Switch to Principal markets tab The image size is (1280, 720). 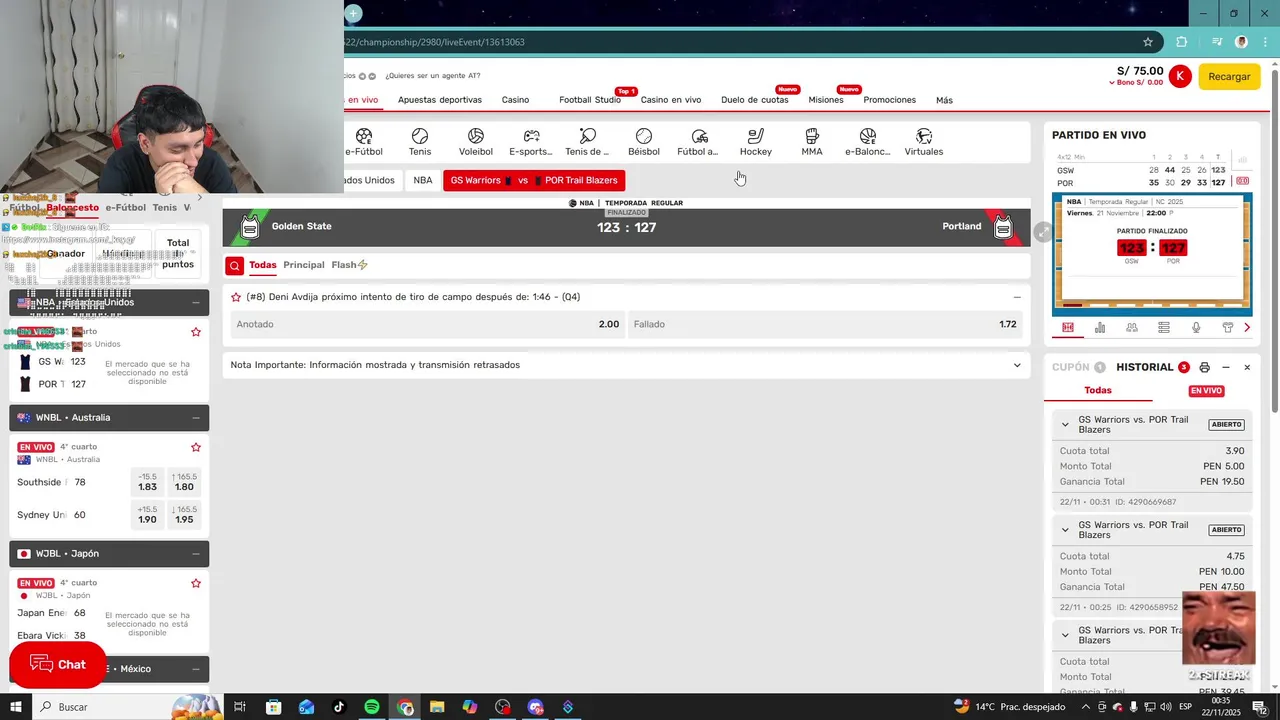(x=304, y=265)
